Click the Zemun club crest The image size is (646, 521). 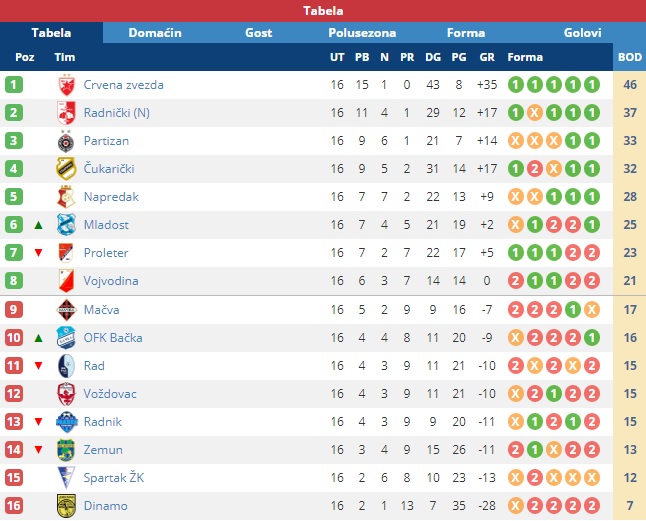66,450
